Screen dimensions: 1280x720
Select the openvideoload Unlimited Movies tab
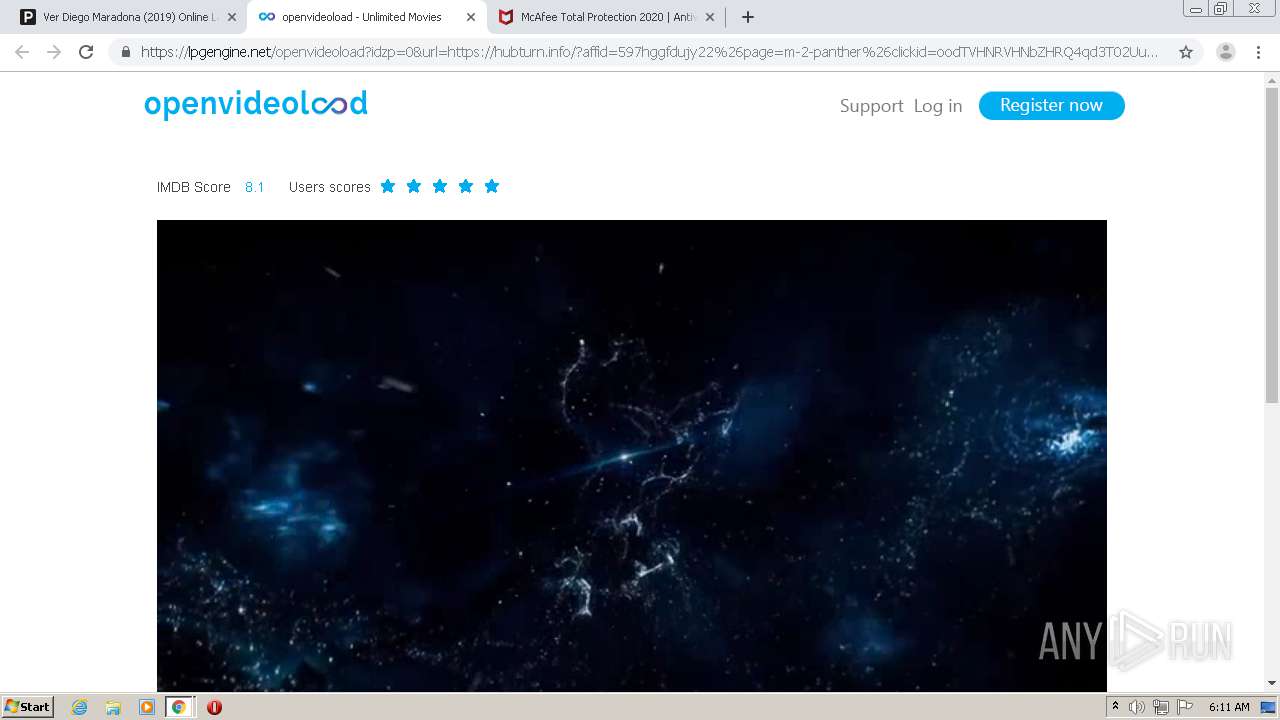365,17
